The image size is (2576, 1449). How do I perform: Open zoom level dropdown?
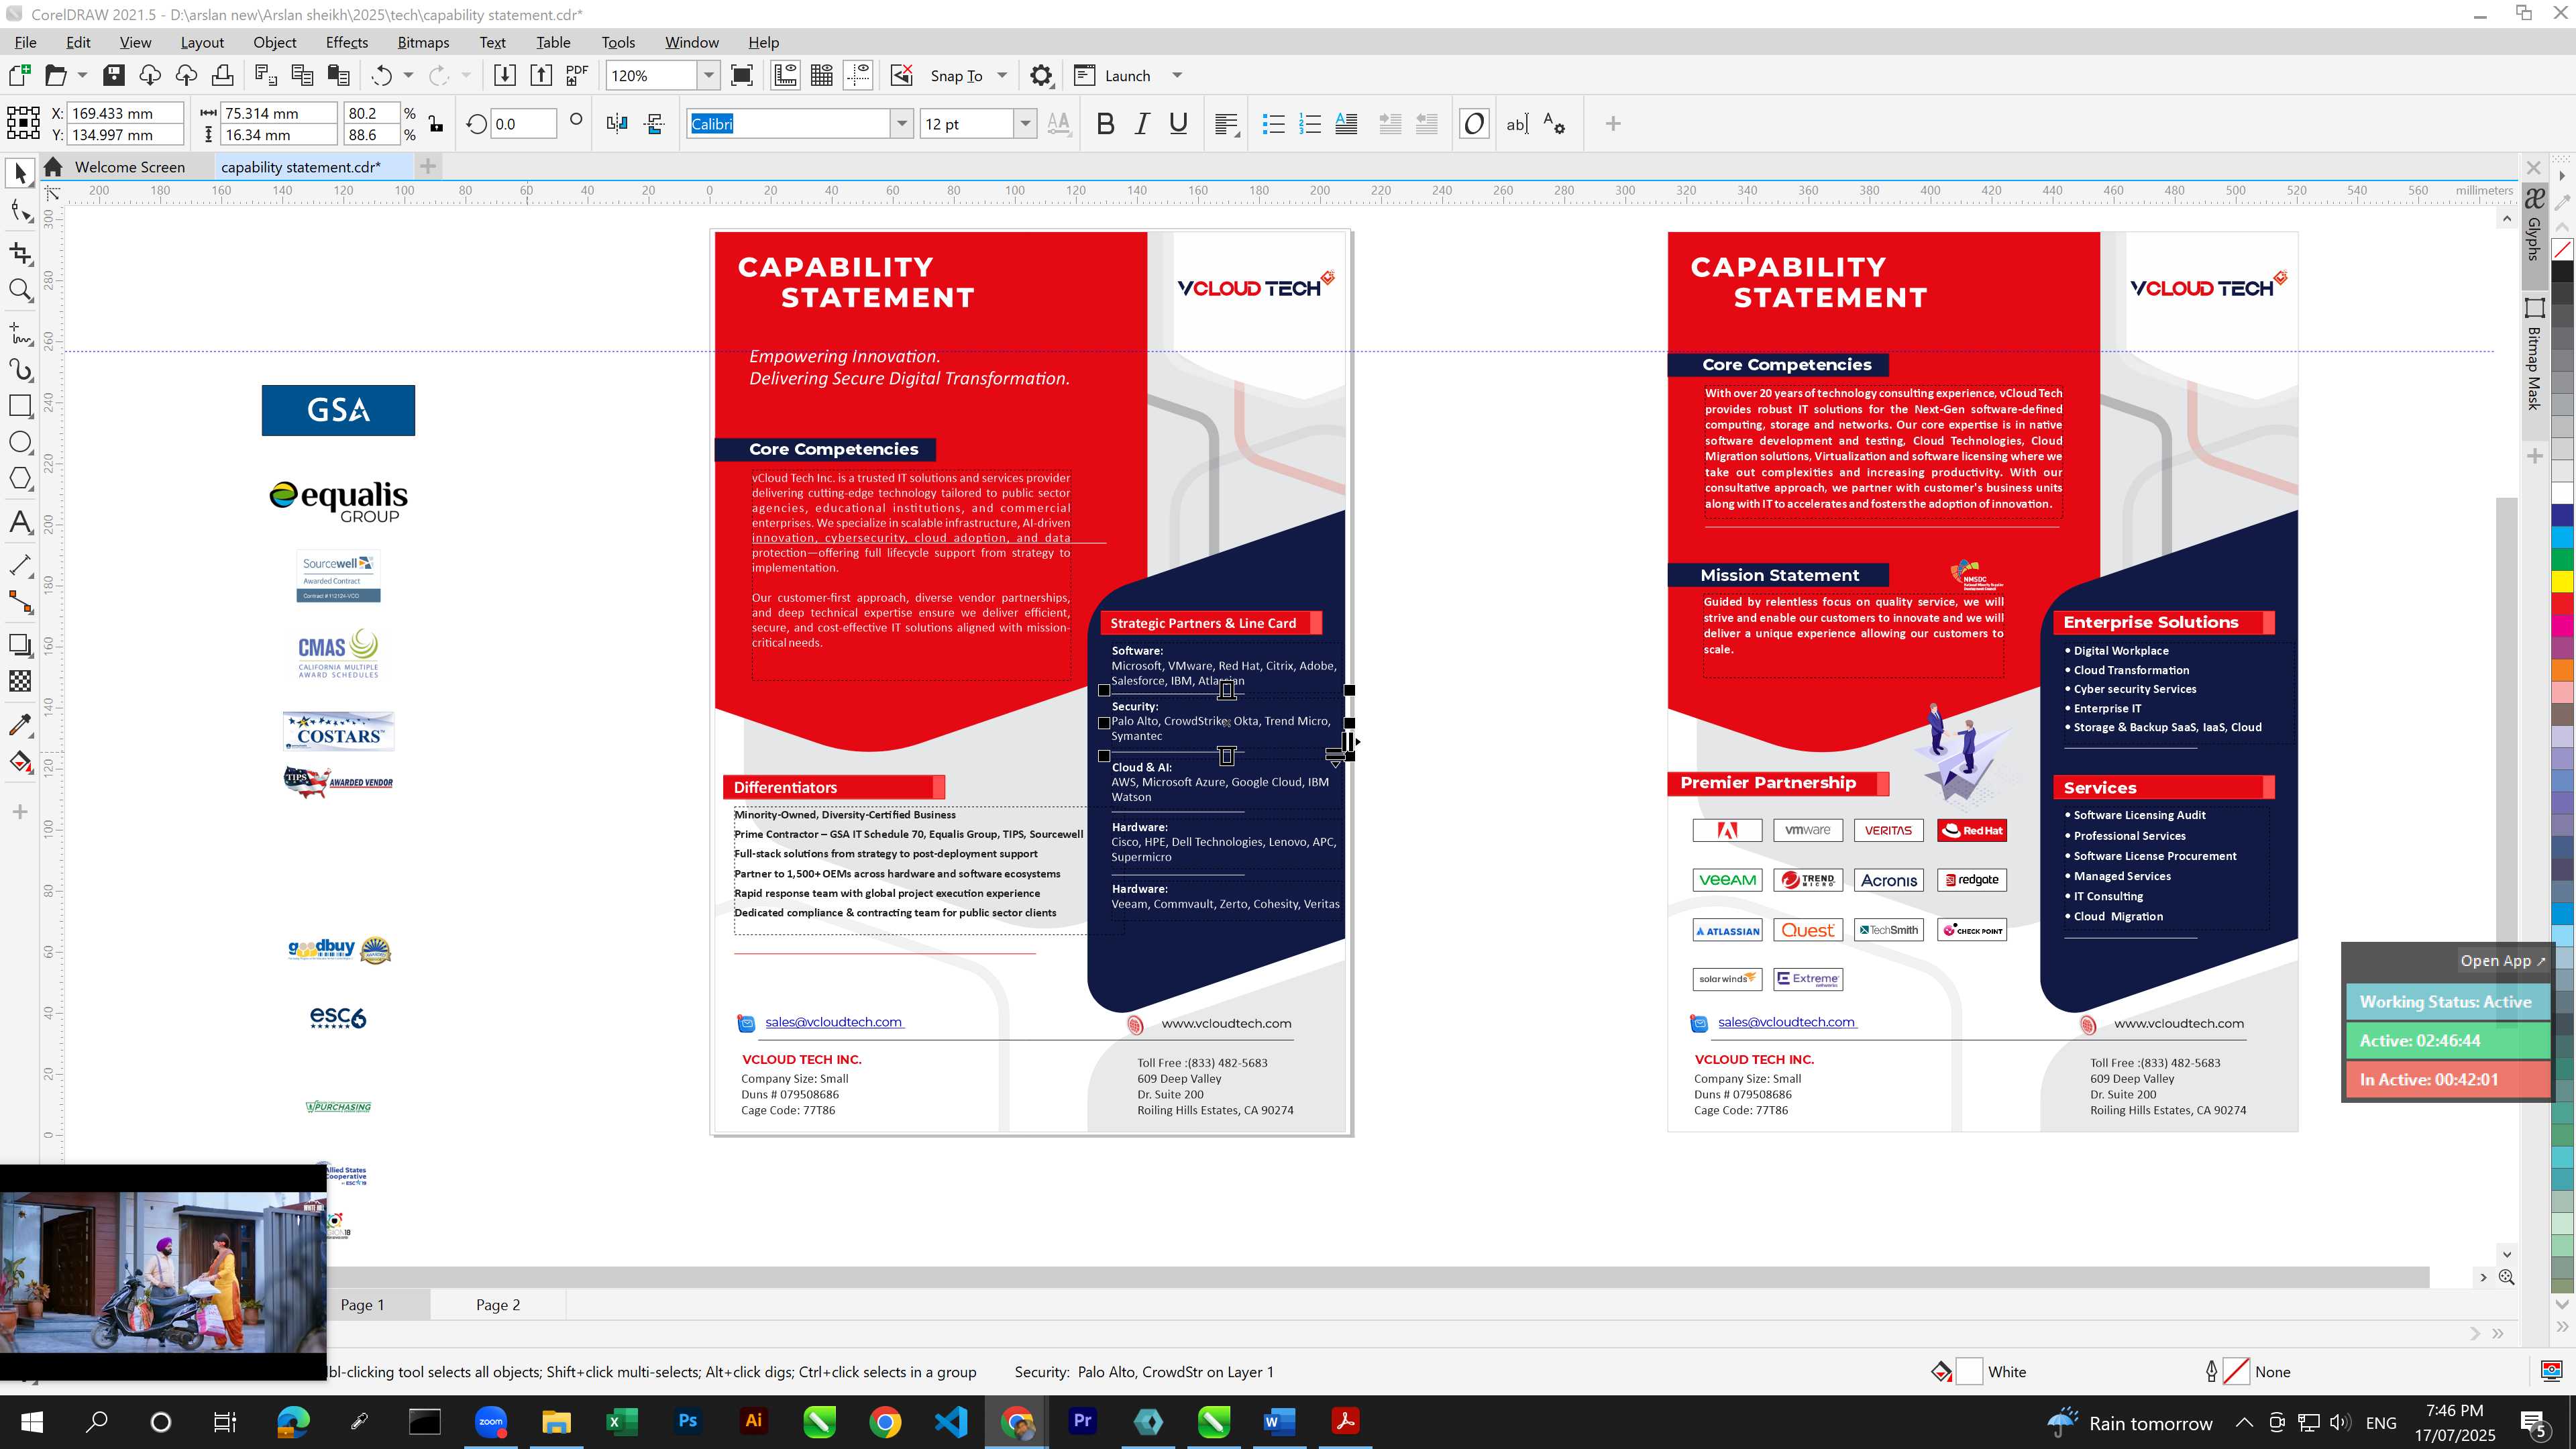tap(709, 75)
